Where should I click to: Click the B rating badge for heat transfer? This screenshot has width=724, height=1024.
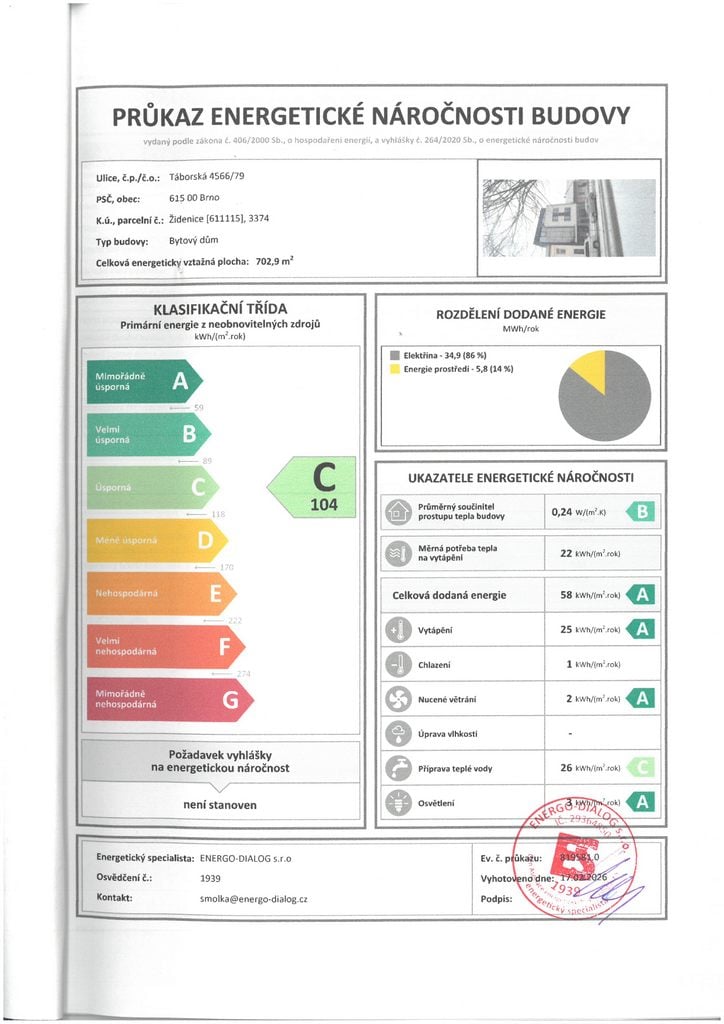click(641, 513)
